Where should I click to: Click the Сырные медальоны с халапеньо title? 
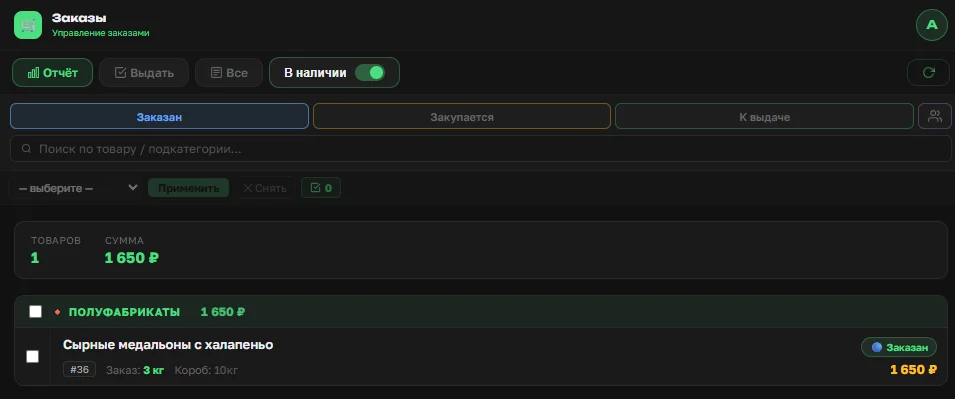168,345
